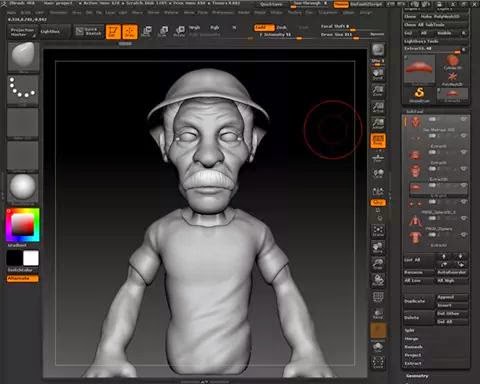
Task: Open the Transform menu
Action: coord(328,12)
